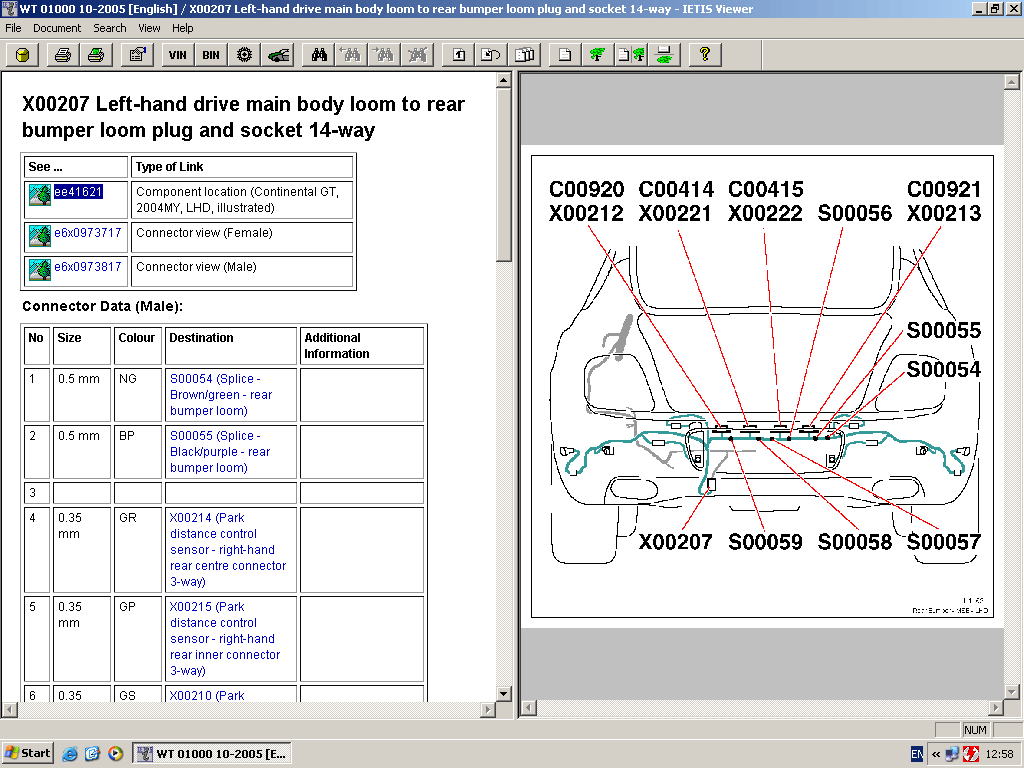Click the document pane scroll down arrow

[x=504, y=694]
